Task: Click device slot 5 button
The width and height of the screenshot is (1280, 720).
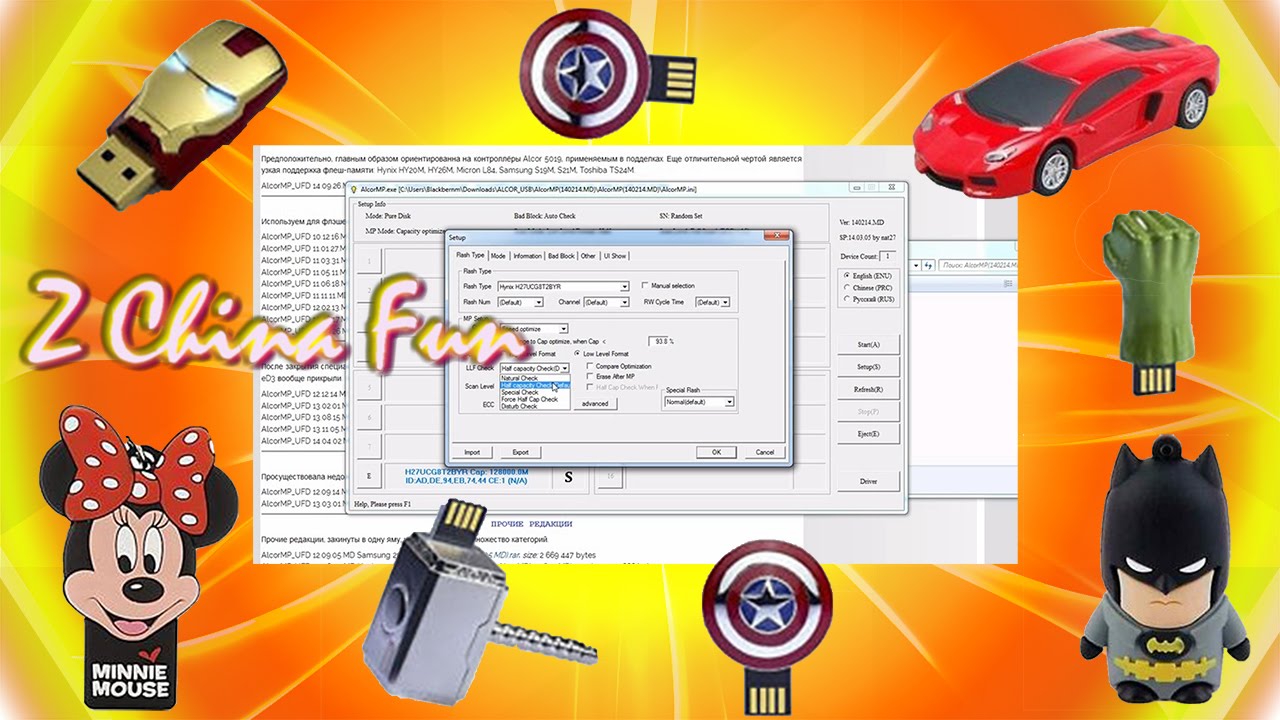Action: click(x=369, y=387)
